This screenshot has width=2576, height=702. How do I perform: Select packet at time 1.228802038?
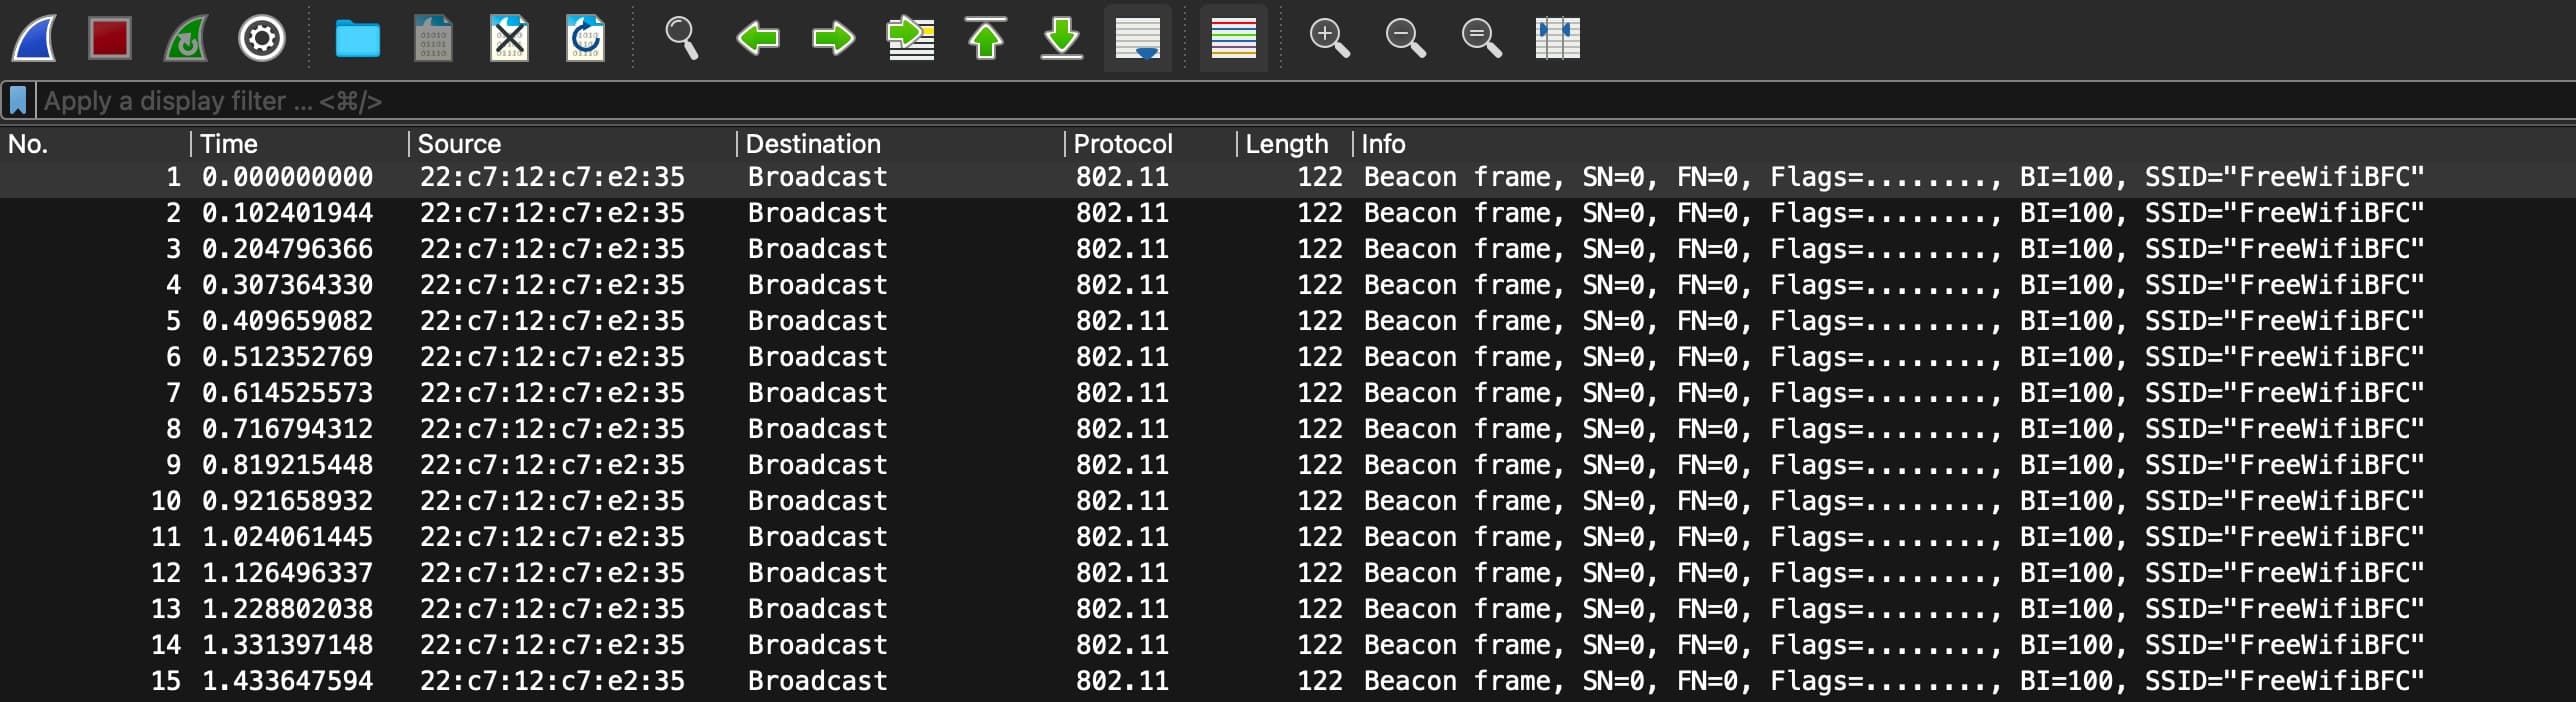(x=1288, y=610)
